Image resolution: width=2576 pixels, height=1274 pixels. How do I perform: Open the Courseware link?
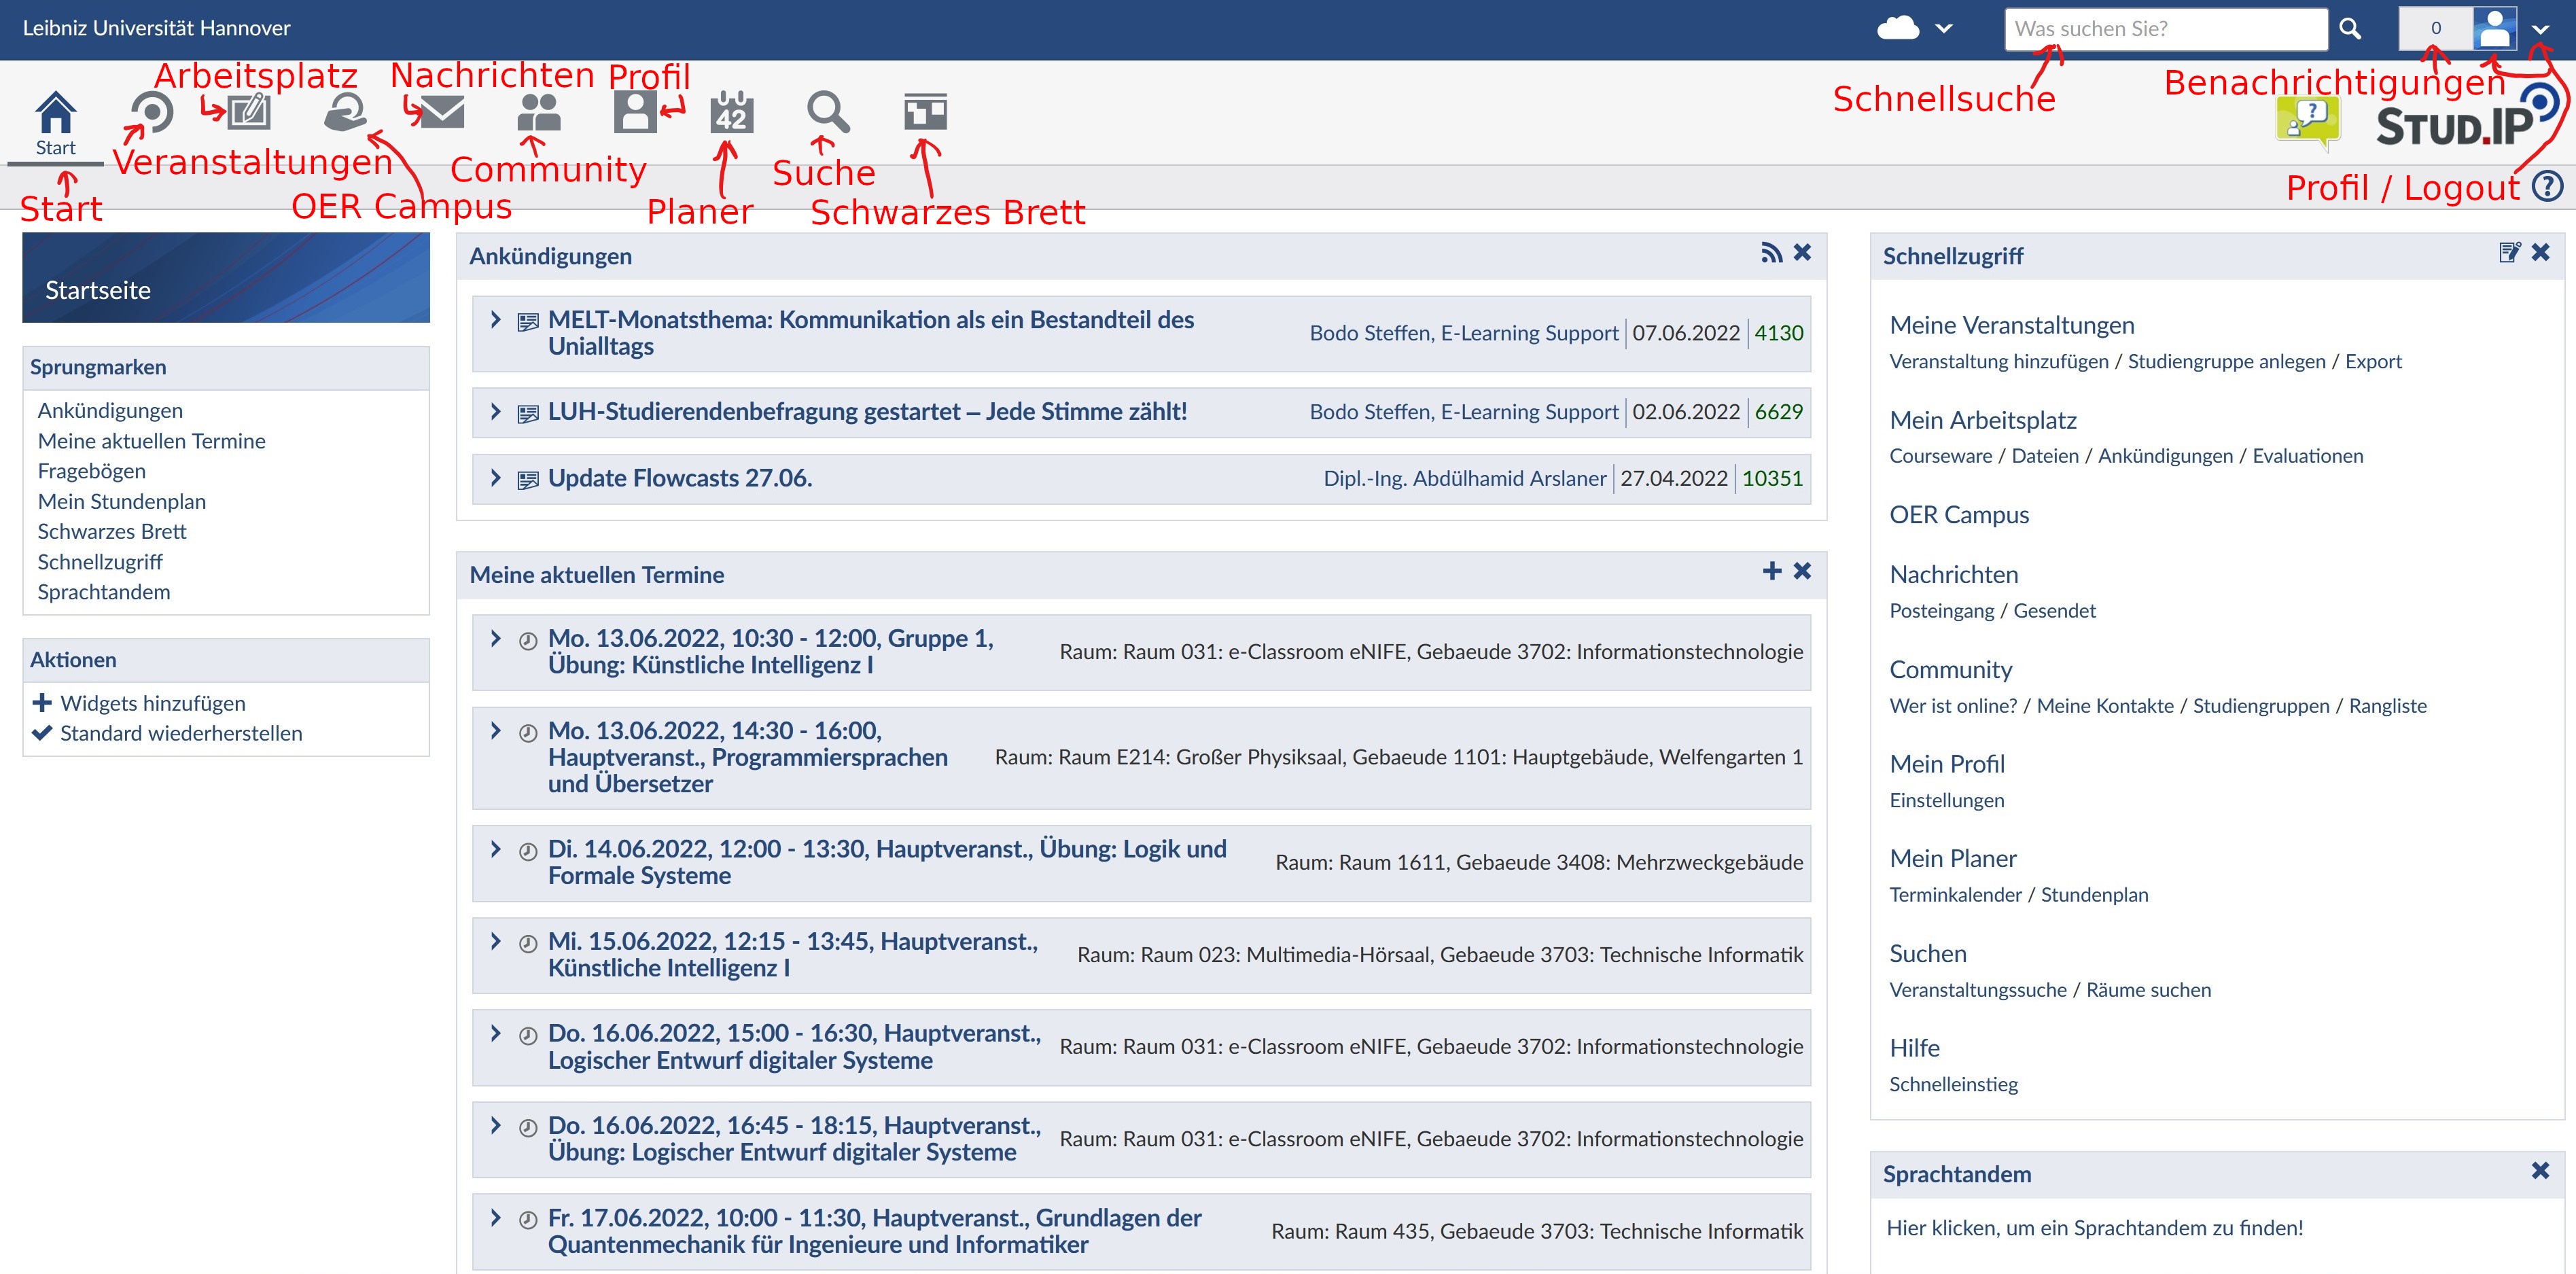[x=1941, y=455]
